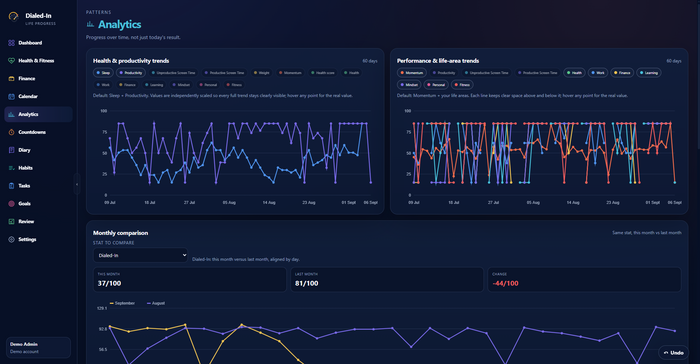Enable Momentum chip in Health & productivity trends

(290, 73)
